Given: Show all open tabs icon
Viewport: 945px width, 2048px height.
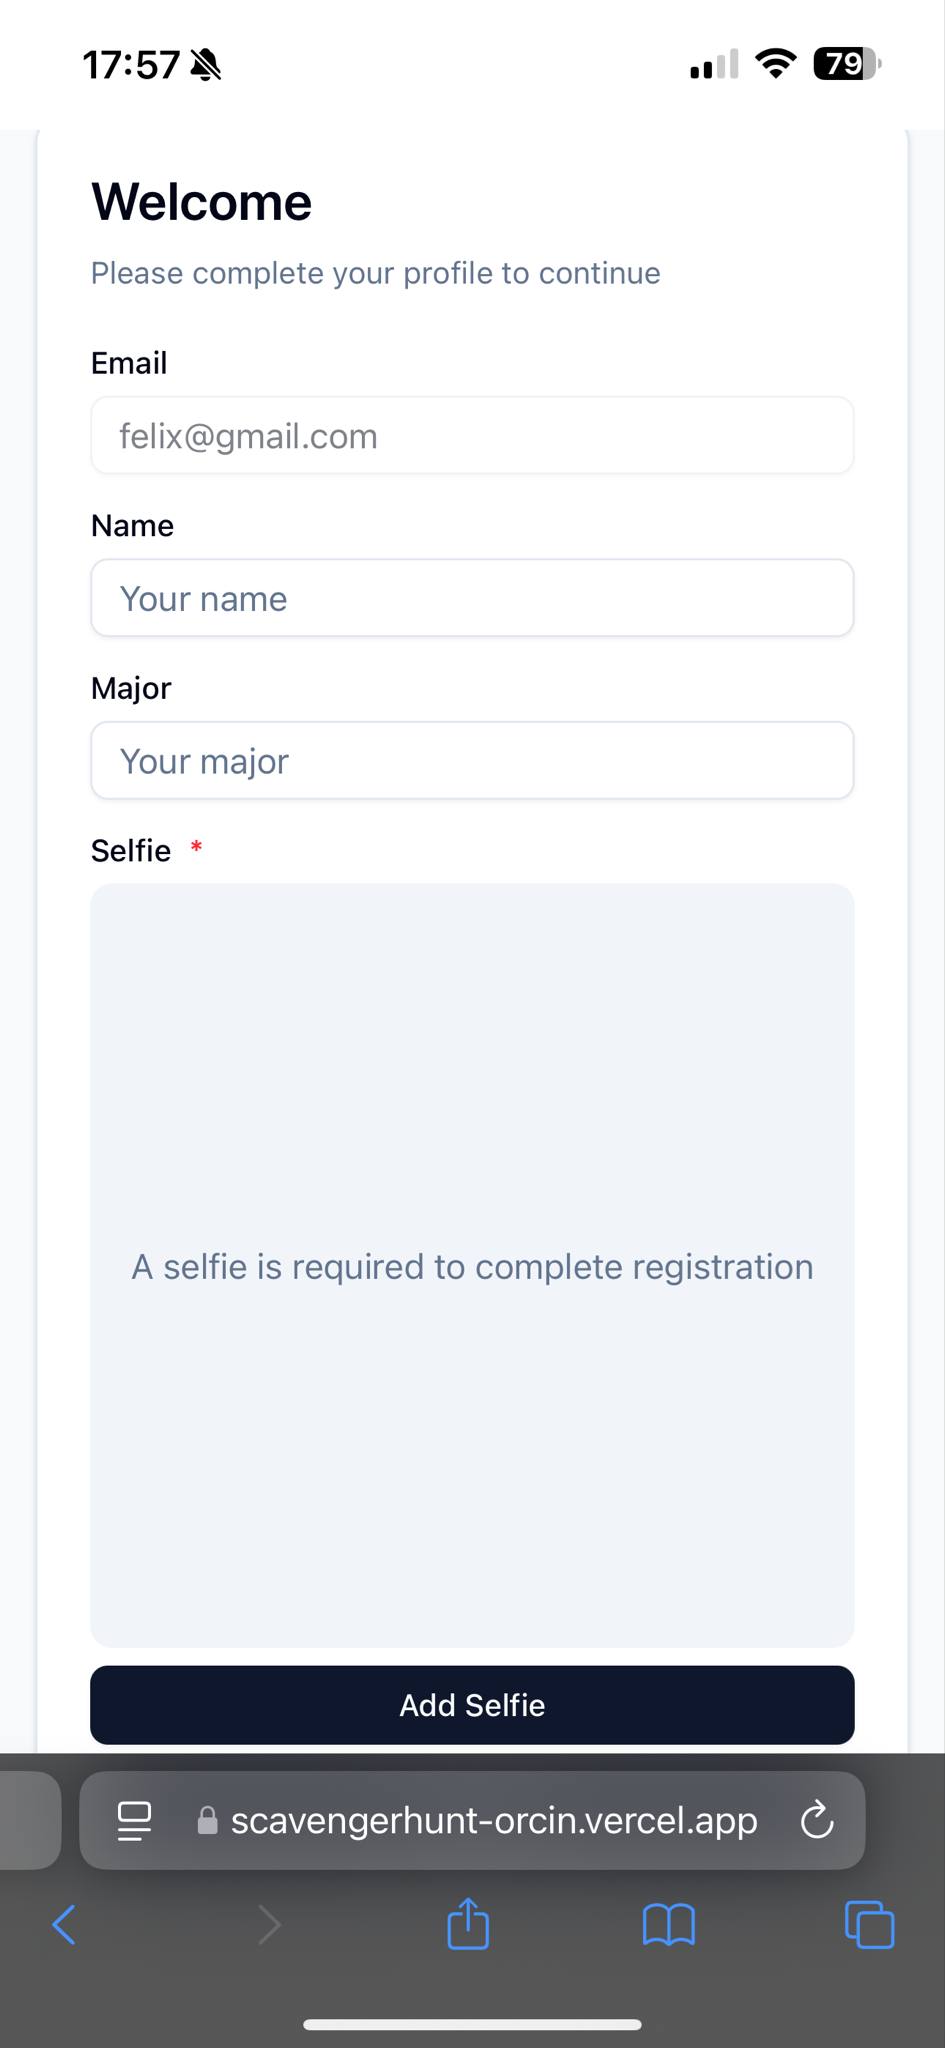Looking at the screenshot, I should (x=869, y=1924).
